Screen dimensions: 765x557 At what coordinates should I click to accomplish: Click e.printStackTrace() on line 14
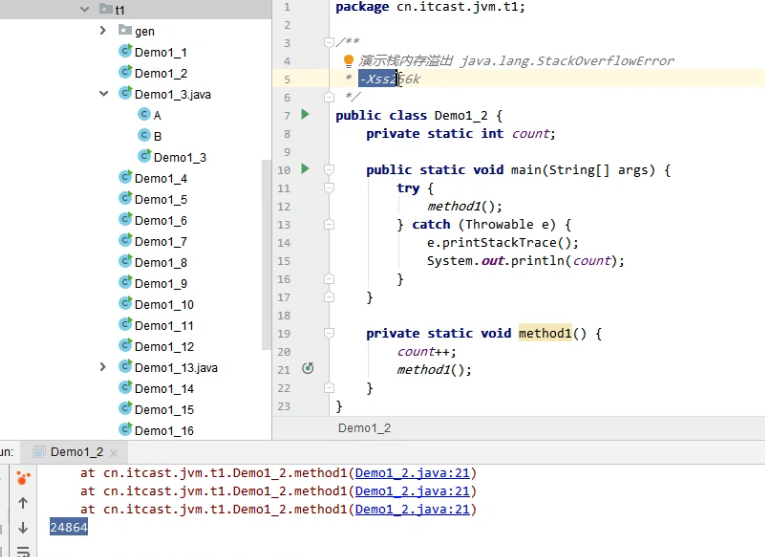pyautogui.click(x=503, y=242)
